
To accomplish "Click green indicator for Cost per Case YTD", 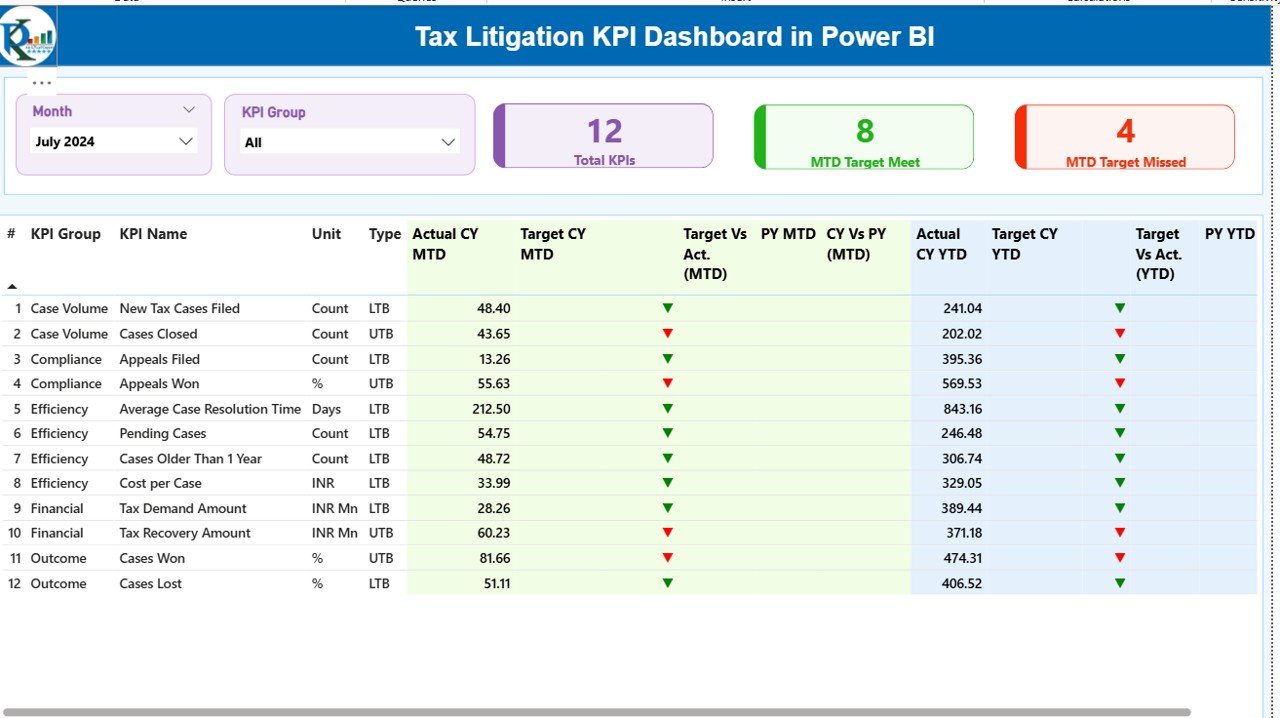I will [1119, 483].
